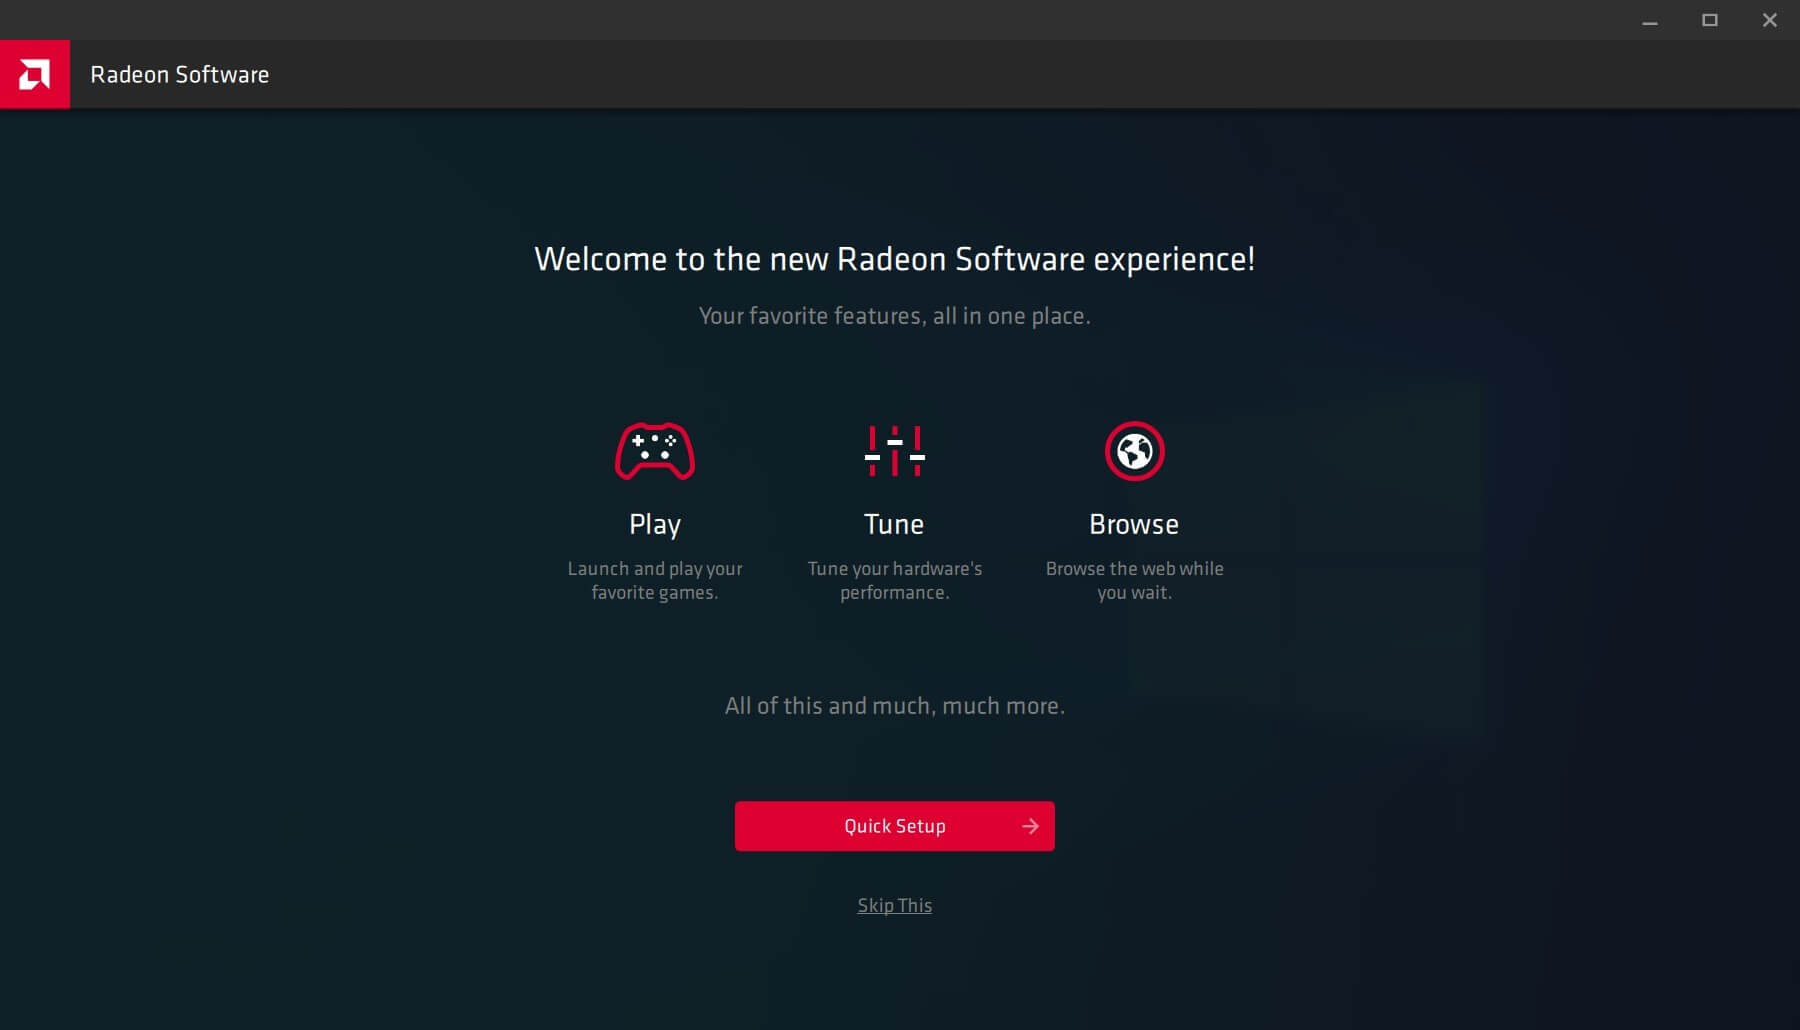Click the Tune heading text

coord(894,524)
